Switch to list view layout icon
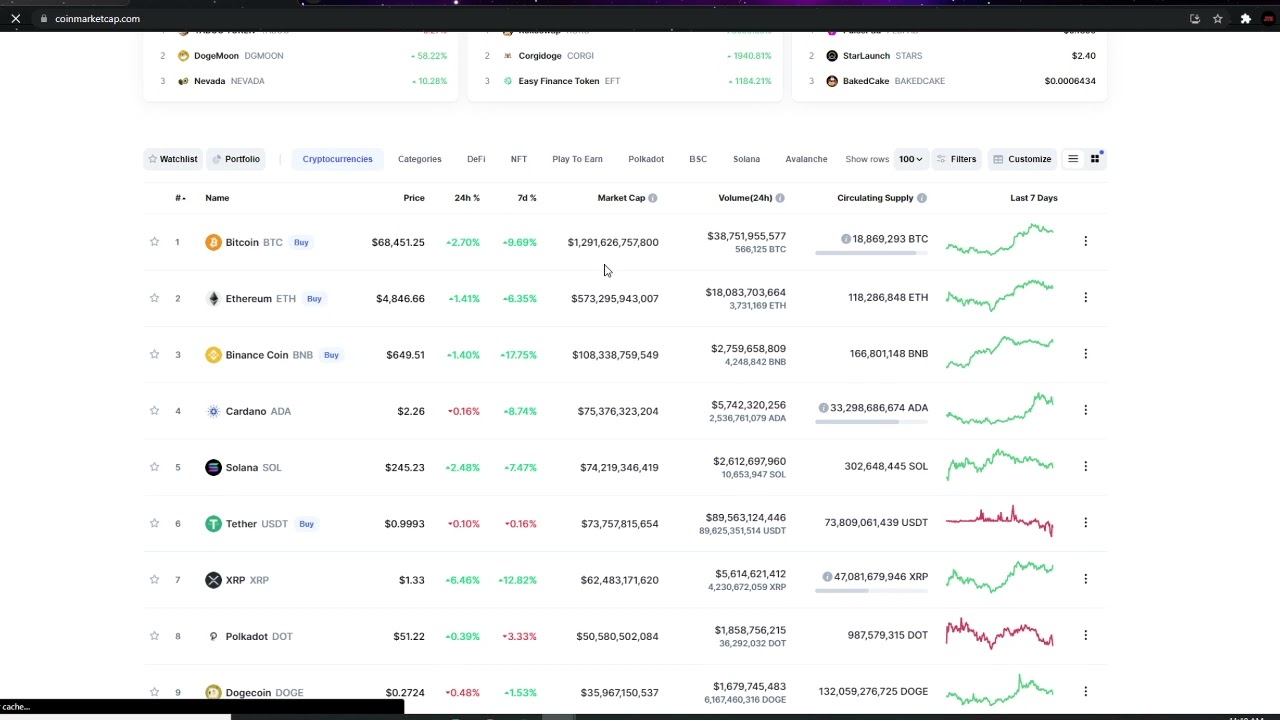The height and width of the screenshot is (720, 1280). click(x=1073, y=159)
